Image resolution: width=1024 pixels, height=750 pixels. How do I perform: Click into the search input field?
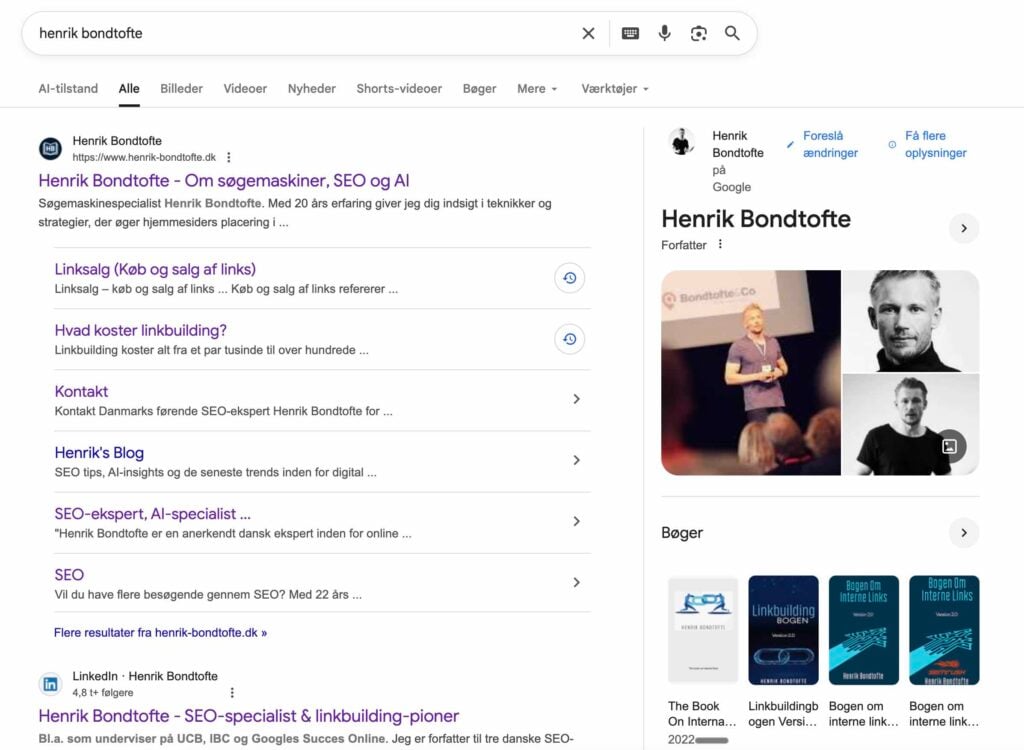click(x=300, y=33)
